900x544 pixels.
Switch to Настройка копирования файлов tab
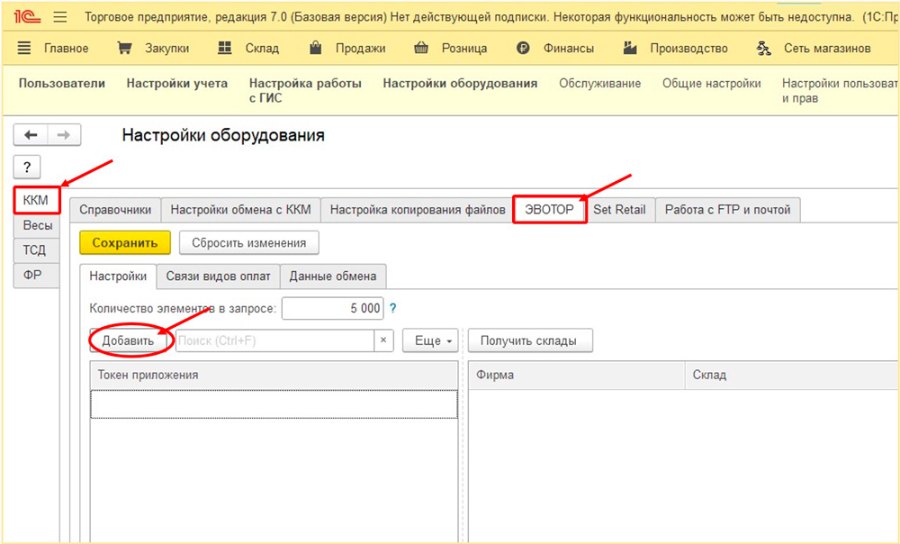(x=417, y=209)
